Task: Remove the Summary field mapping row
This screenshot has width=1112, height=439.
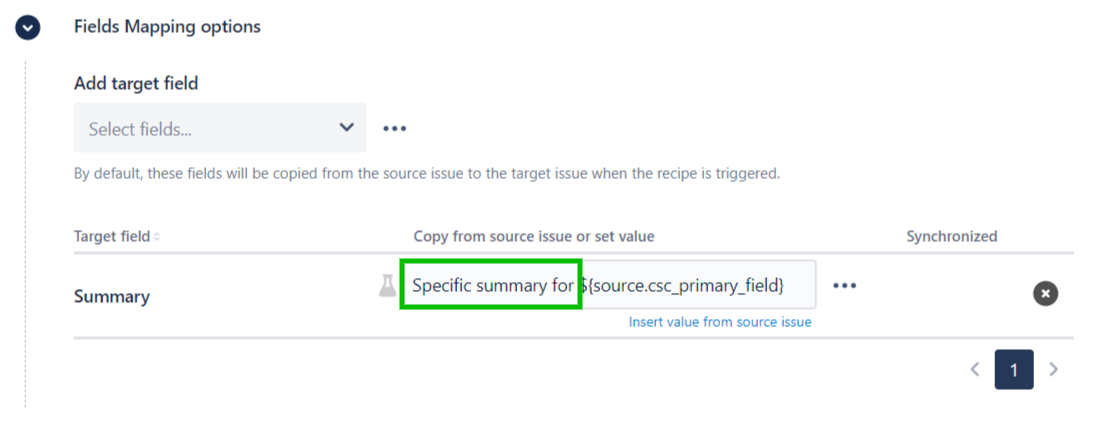Action: (1045, 294)
